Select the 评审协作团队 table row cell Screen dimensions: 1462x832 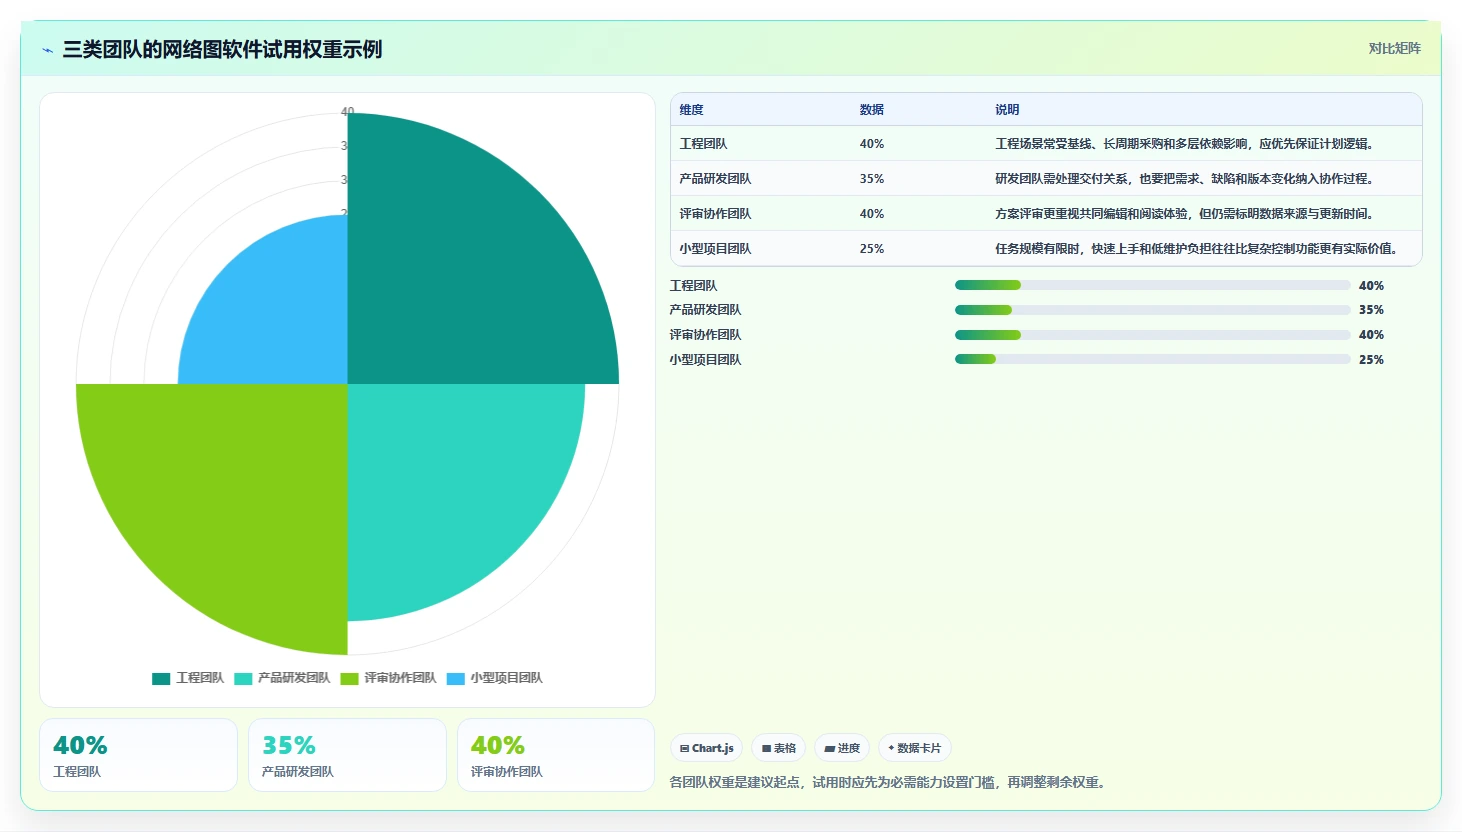coord(715,214)
